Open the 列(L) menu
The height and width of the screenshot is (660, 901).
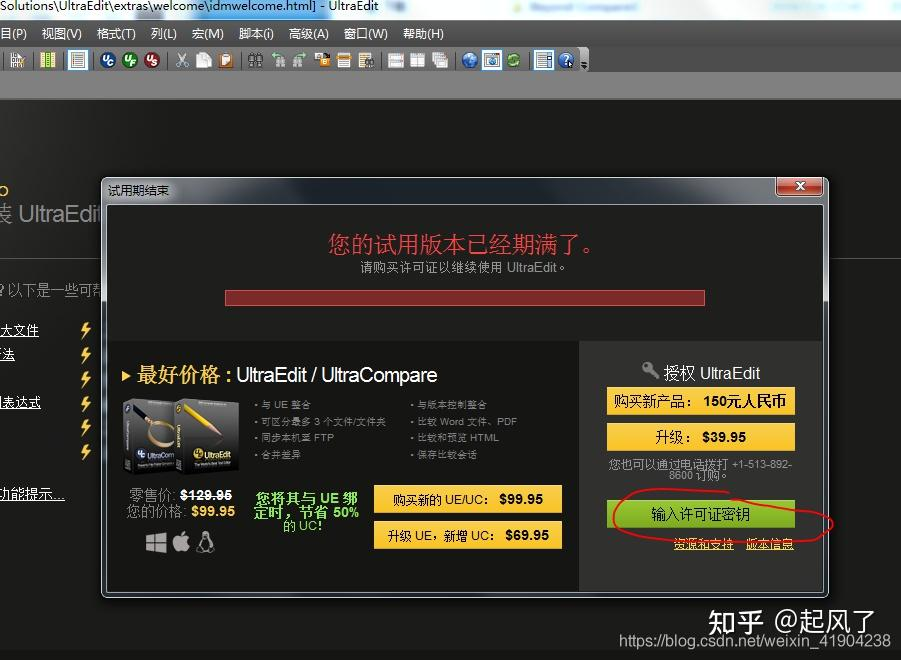pos(164,34)
